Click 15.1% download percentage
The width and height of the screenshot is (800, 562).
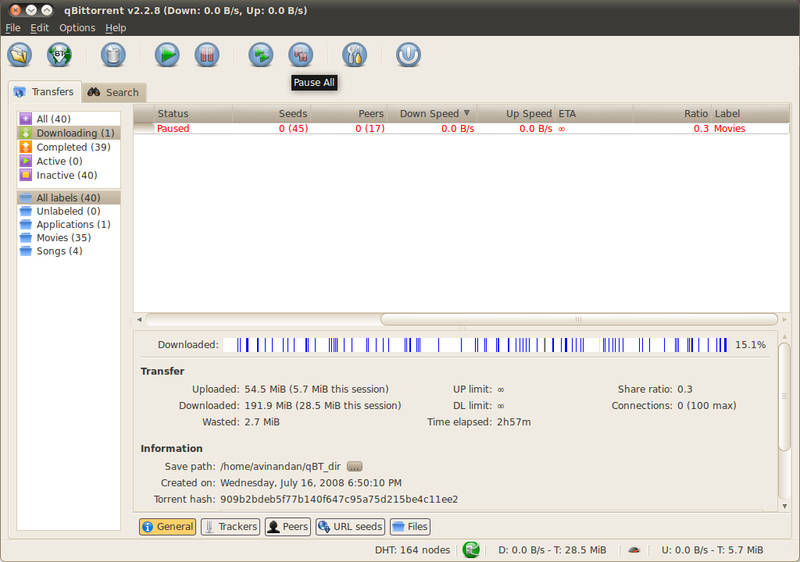coord(750,345)
